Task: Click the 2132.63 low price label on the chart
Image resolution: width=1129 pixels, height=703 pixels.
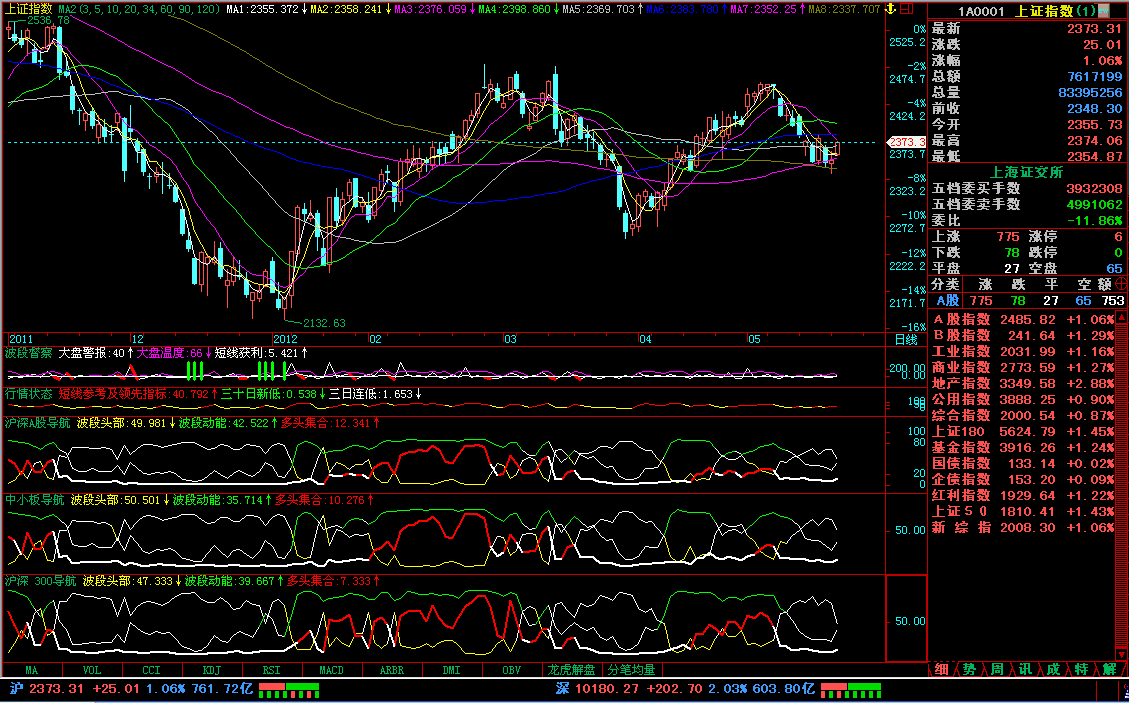Action: tap(325, 323)
